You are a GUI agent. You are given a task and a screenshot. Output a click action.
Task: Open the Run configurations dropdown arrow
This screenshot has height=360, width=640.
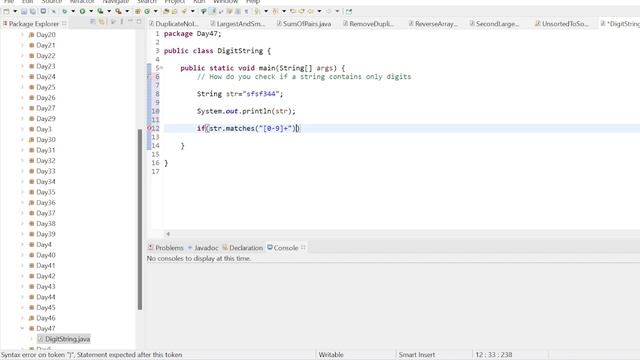point(91,11)
